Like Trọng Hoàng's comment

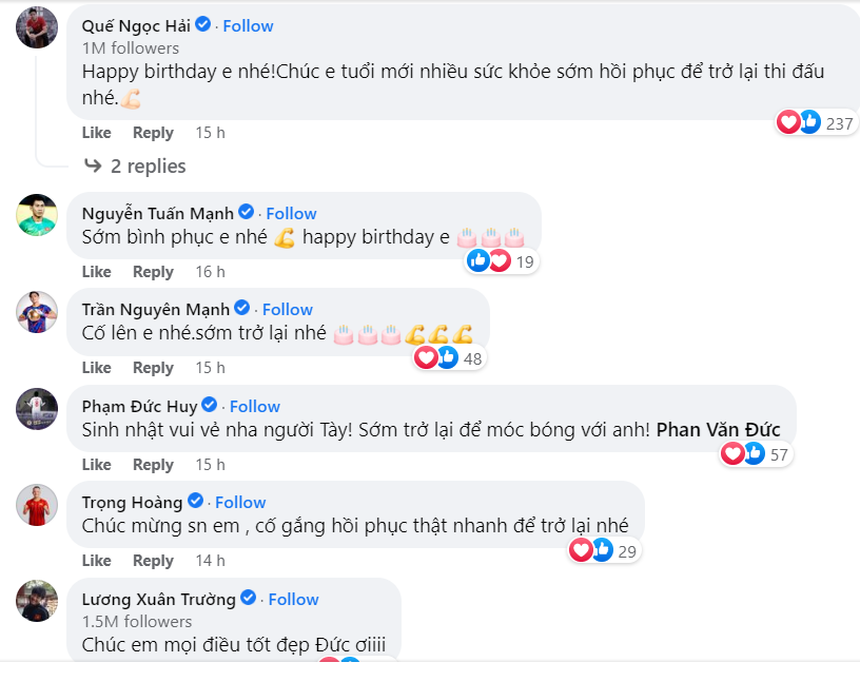(x=96, y=560)
